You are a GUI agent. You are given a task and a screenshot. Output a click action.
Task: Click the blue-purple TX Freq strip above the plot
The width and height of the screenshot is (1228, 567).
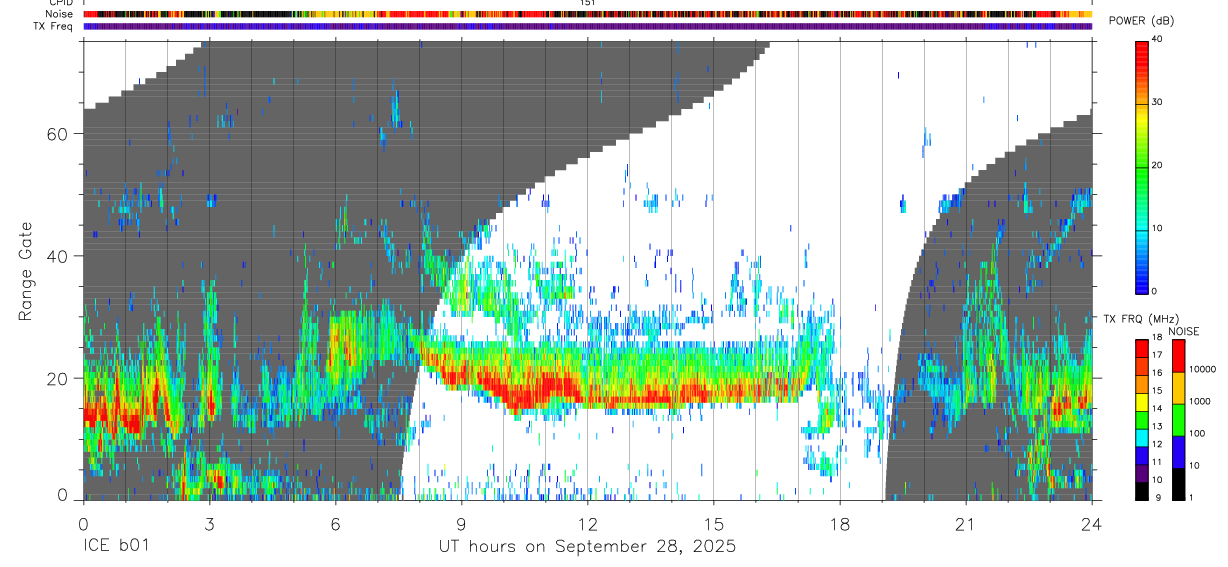588,26
